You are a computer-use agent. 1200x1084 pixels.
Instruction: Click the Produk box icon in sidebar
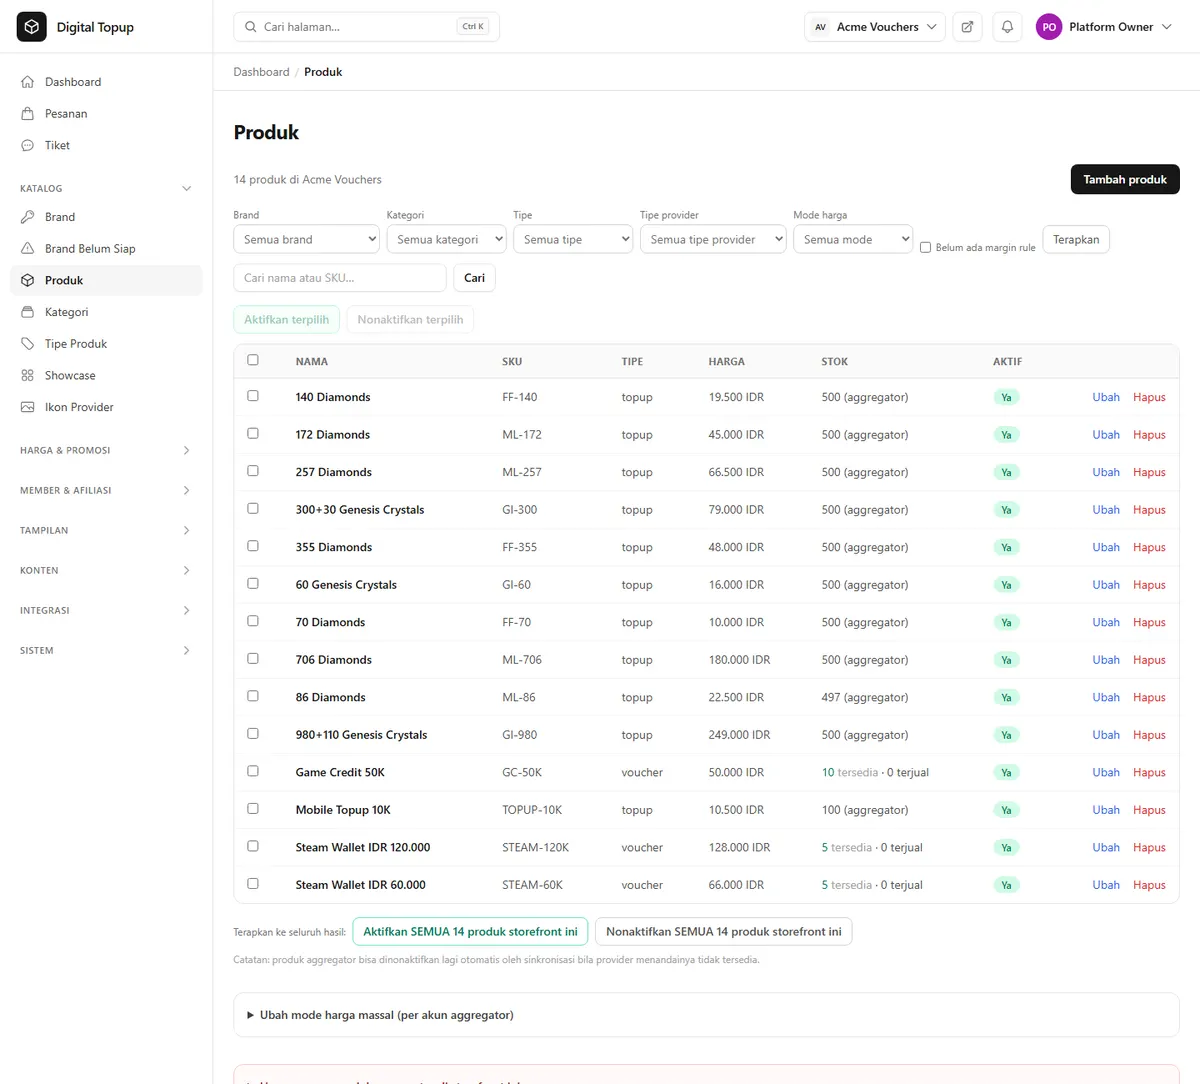coord(28,280)
